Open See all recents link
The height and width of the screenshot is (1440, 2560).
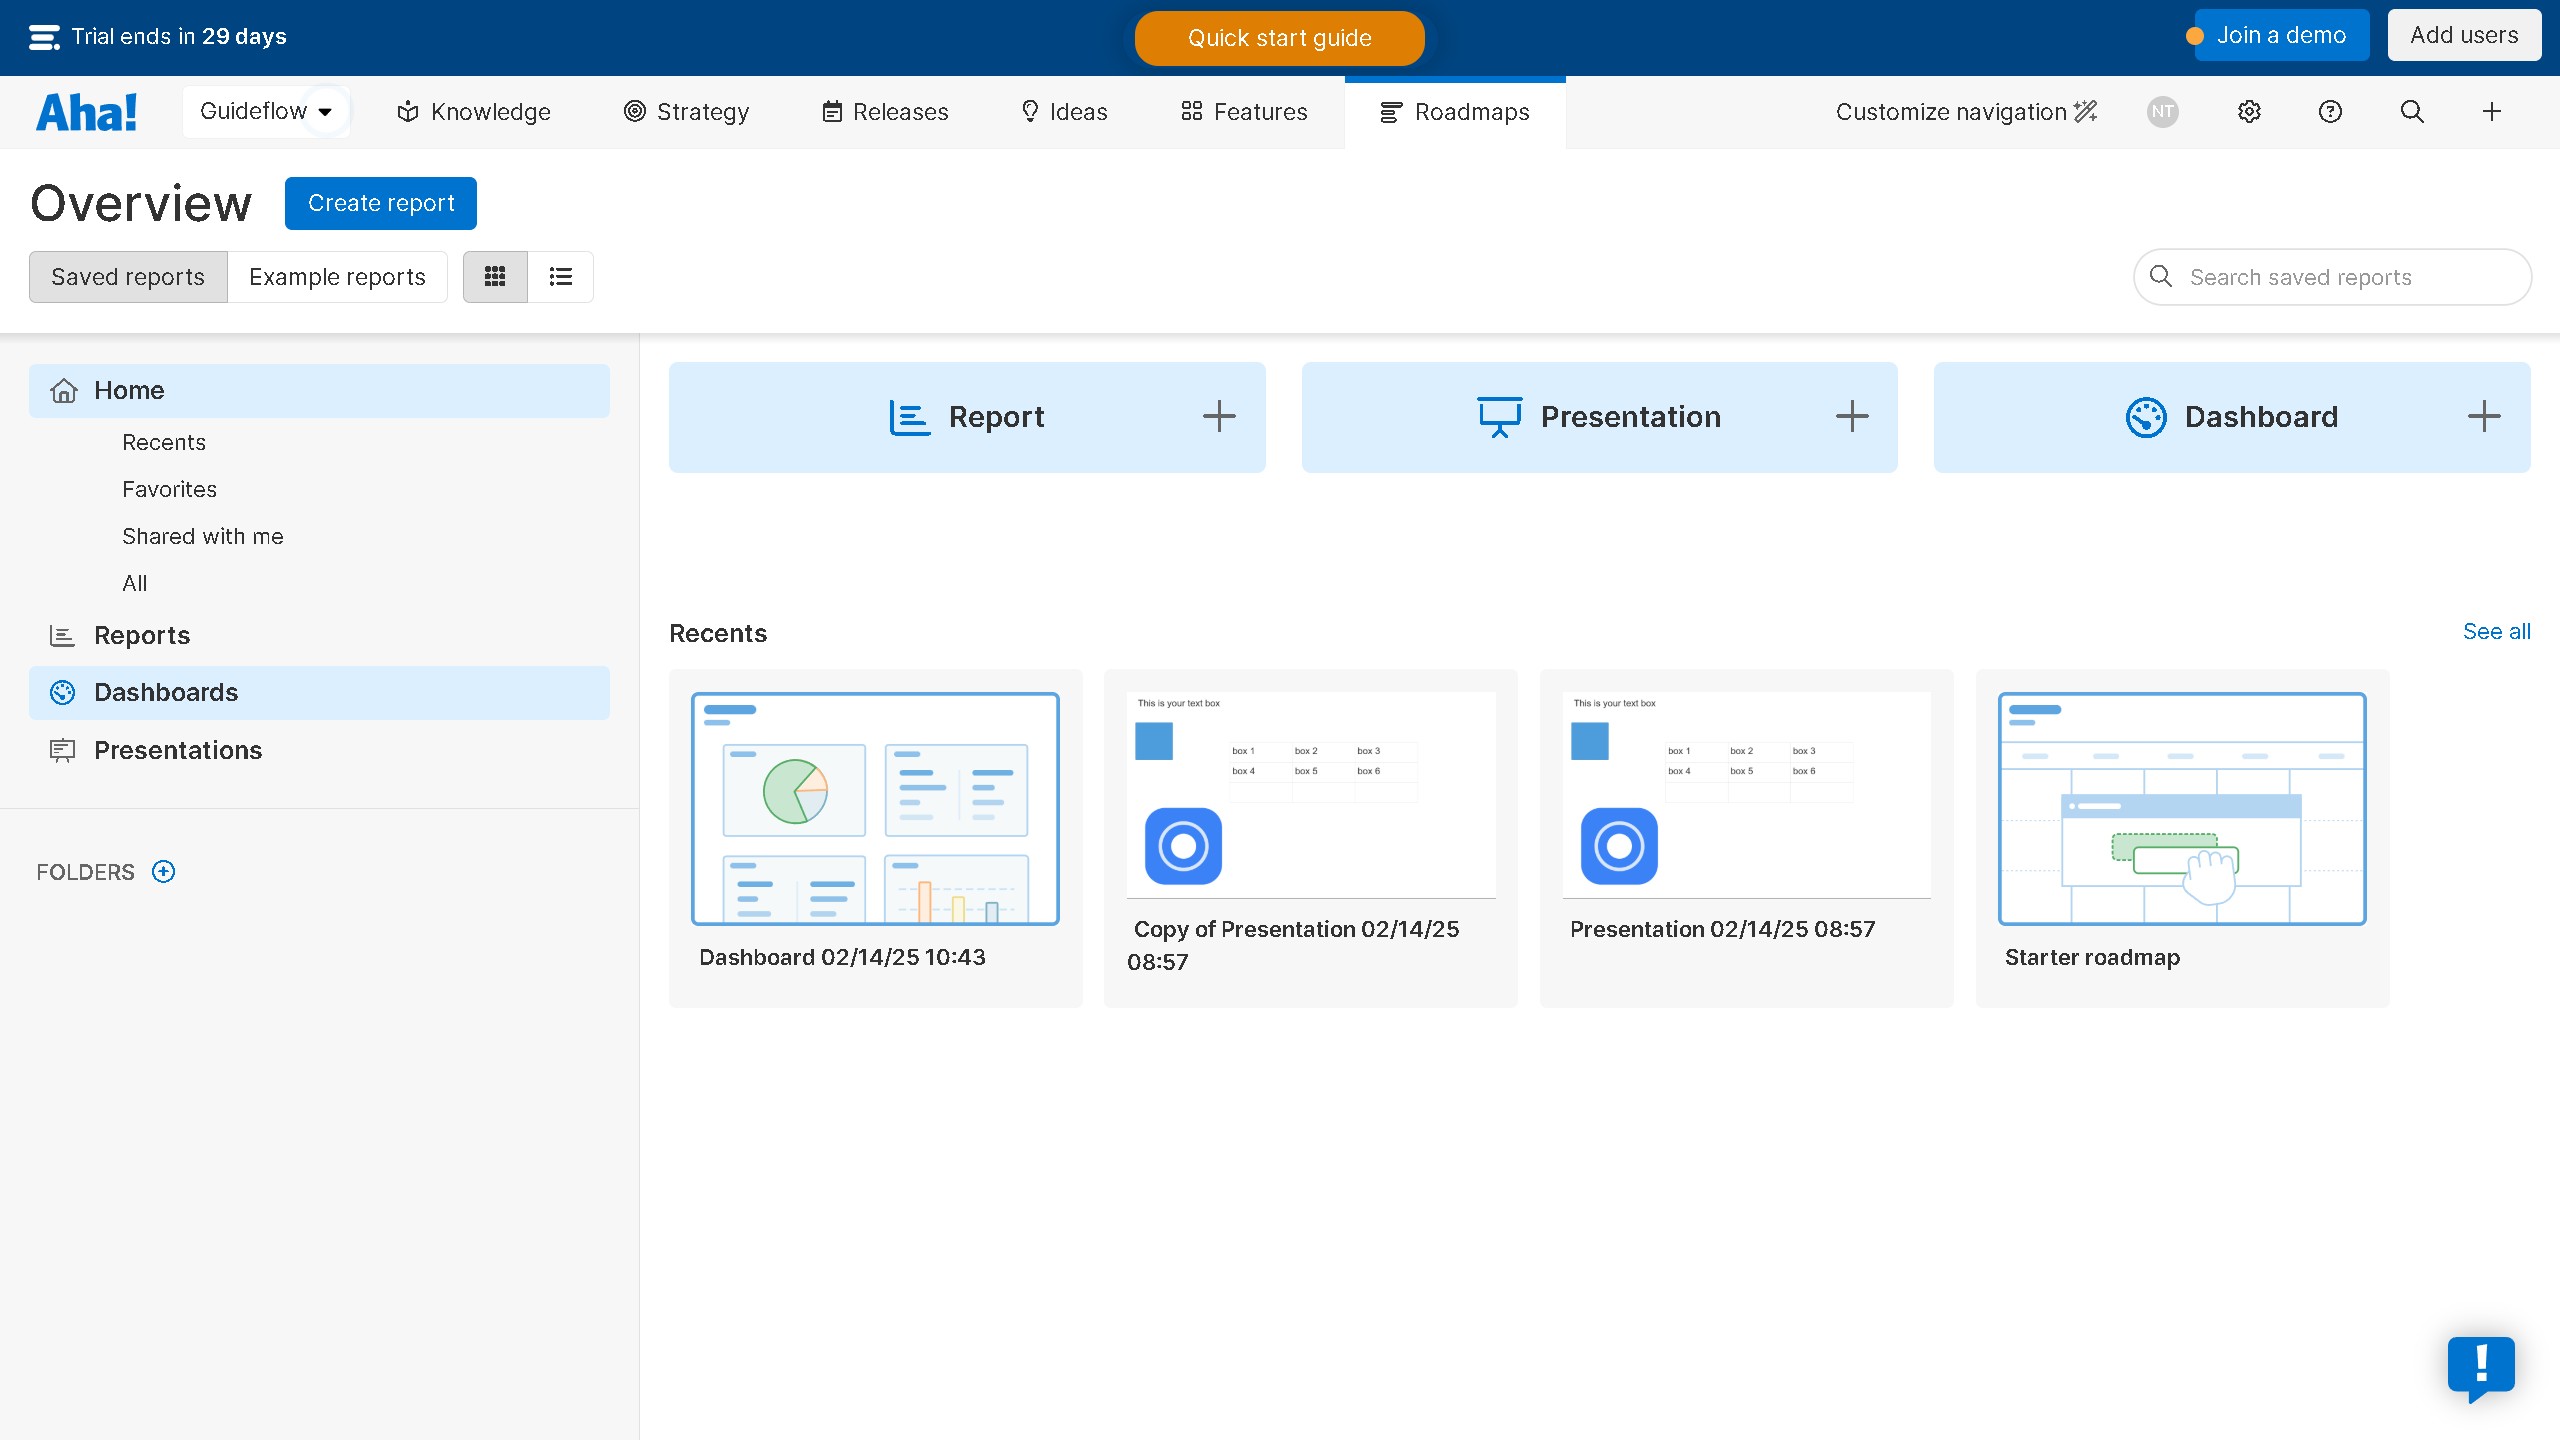[2496, 631]
